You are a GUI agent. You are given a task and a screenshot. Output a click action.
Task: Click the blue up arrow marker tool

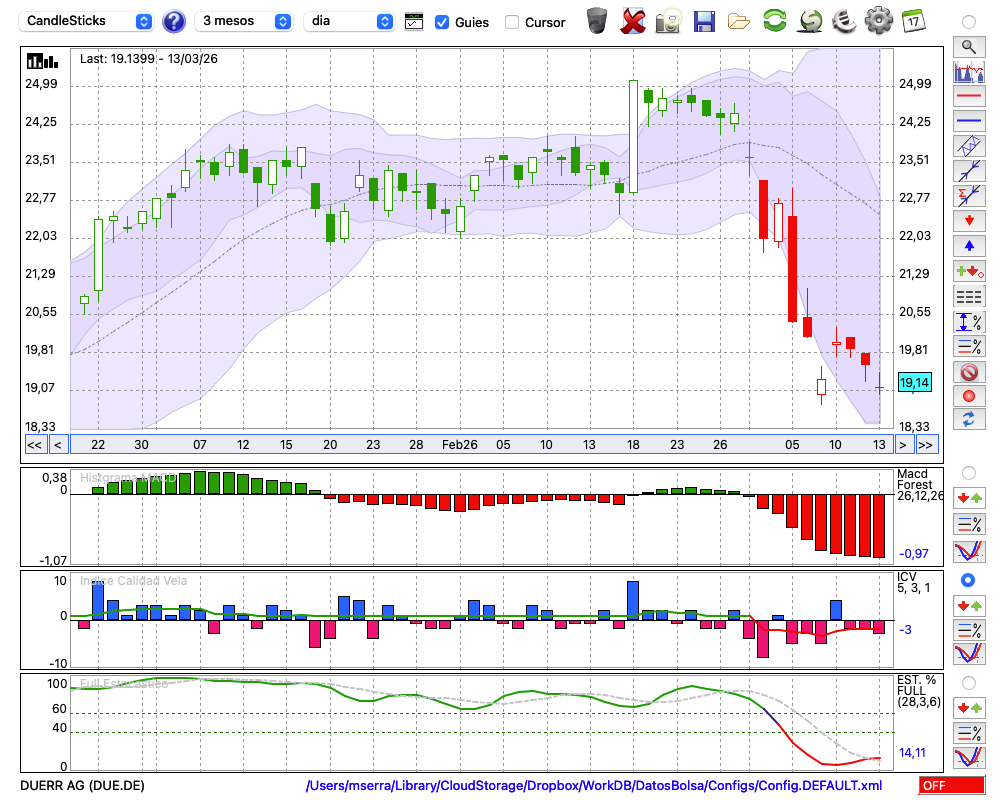coord(969,246)
